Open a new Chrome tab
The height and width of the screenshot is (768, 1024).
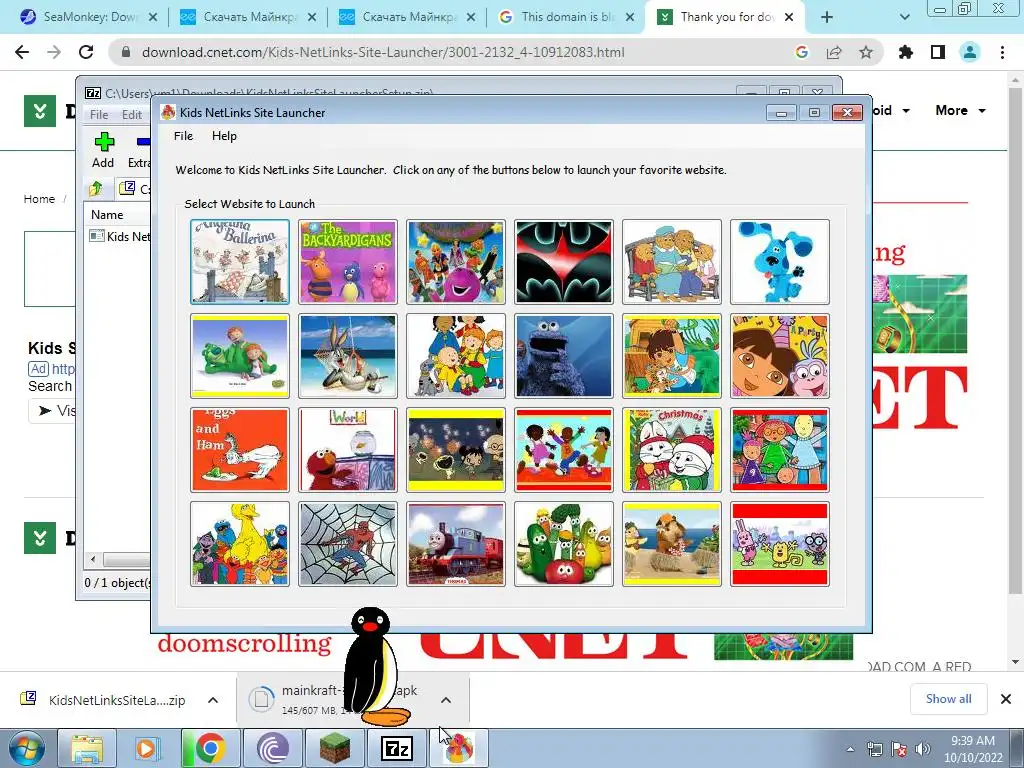pyautogui.click(x=827, y=17)
